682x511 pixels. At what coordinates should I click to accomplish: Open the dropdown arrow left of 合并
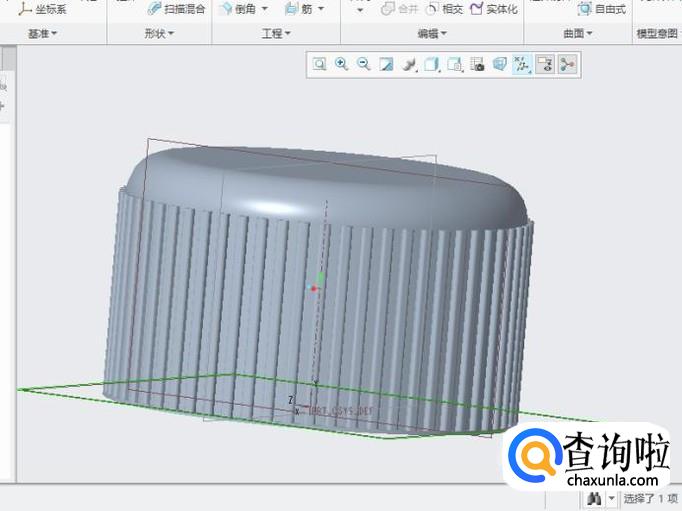click(x=360, y=10)
